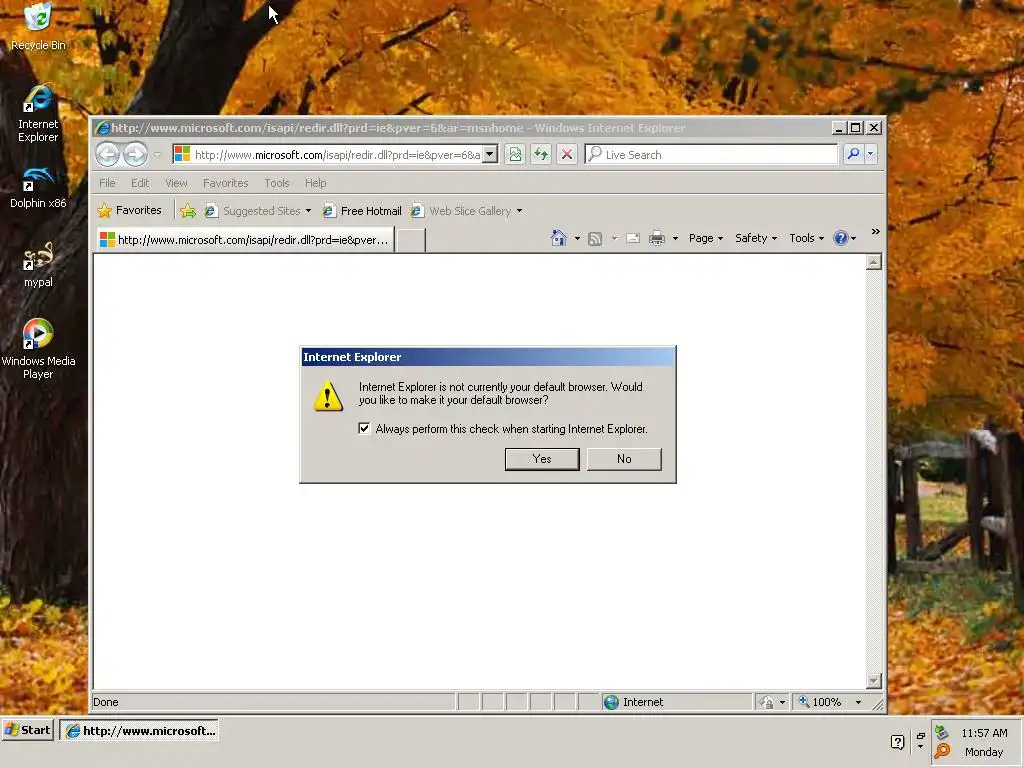Open the Tools command bar dropdown
Image resolution: width=1024 pixels, height=768 pixels.
(x=807, y=238)
